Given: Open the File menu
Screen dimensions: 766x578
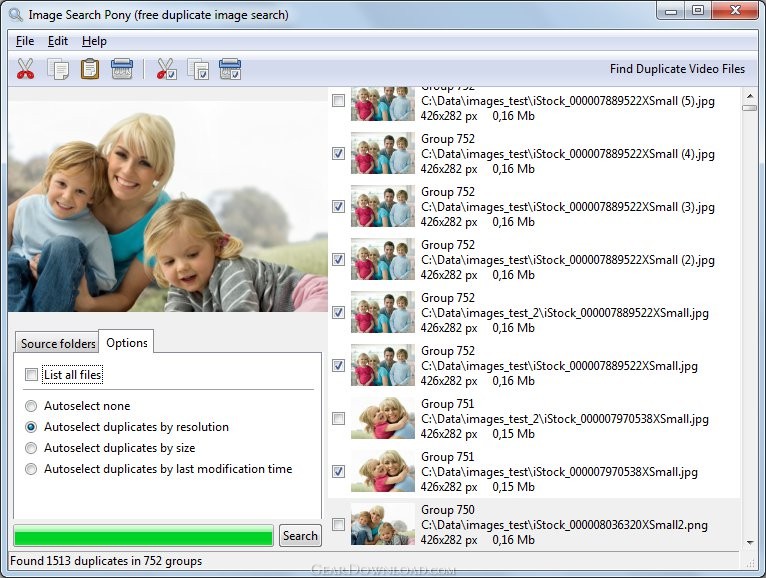Looking at the screenshot, I should click(25, 41).
